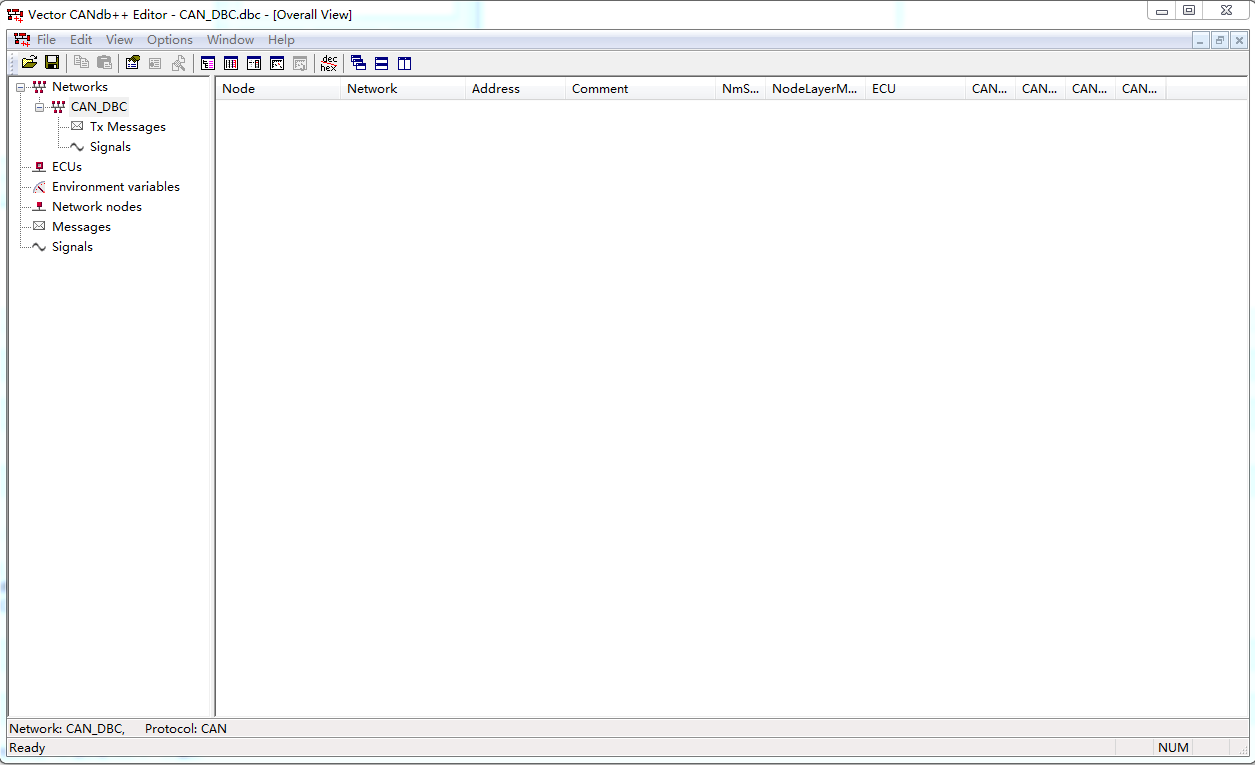The height and width of the screenshot is (765, 1255).
Task: Click the top-level Messages envelope icon
Action: tap(39, 226)
